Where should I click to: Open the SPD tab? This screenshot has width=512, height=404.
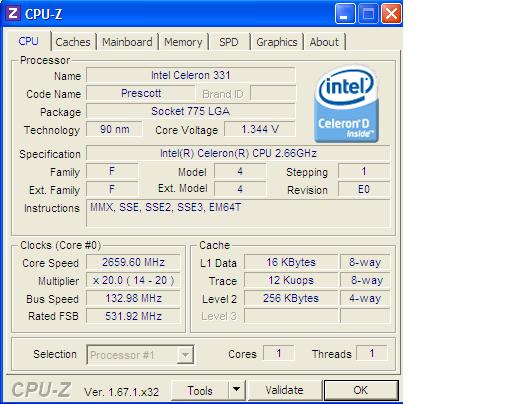[229, 42]
